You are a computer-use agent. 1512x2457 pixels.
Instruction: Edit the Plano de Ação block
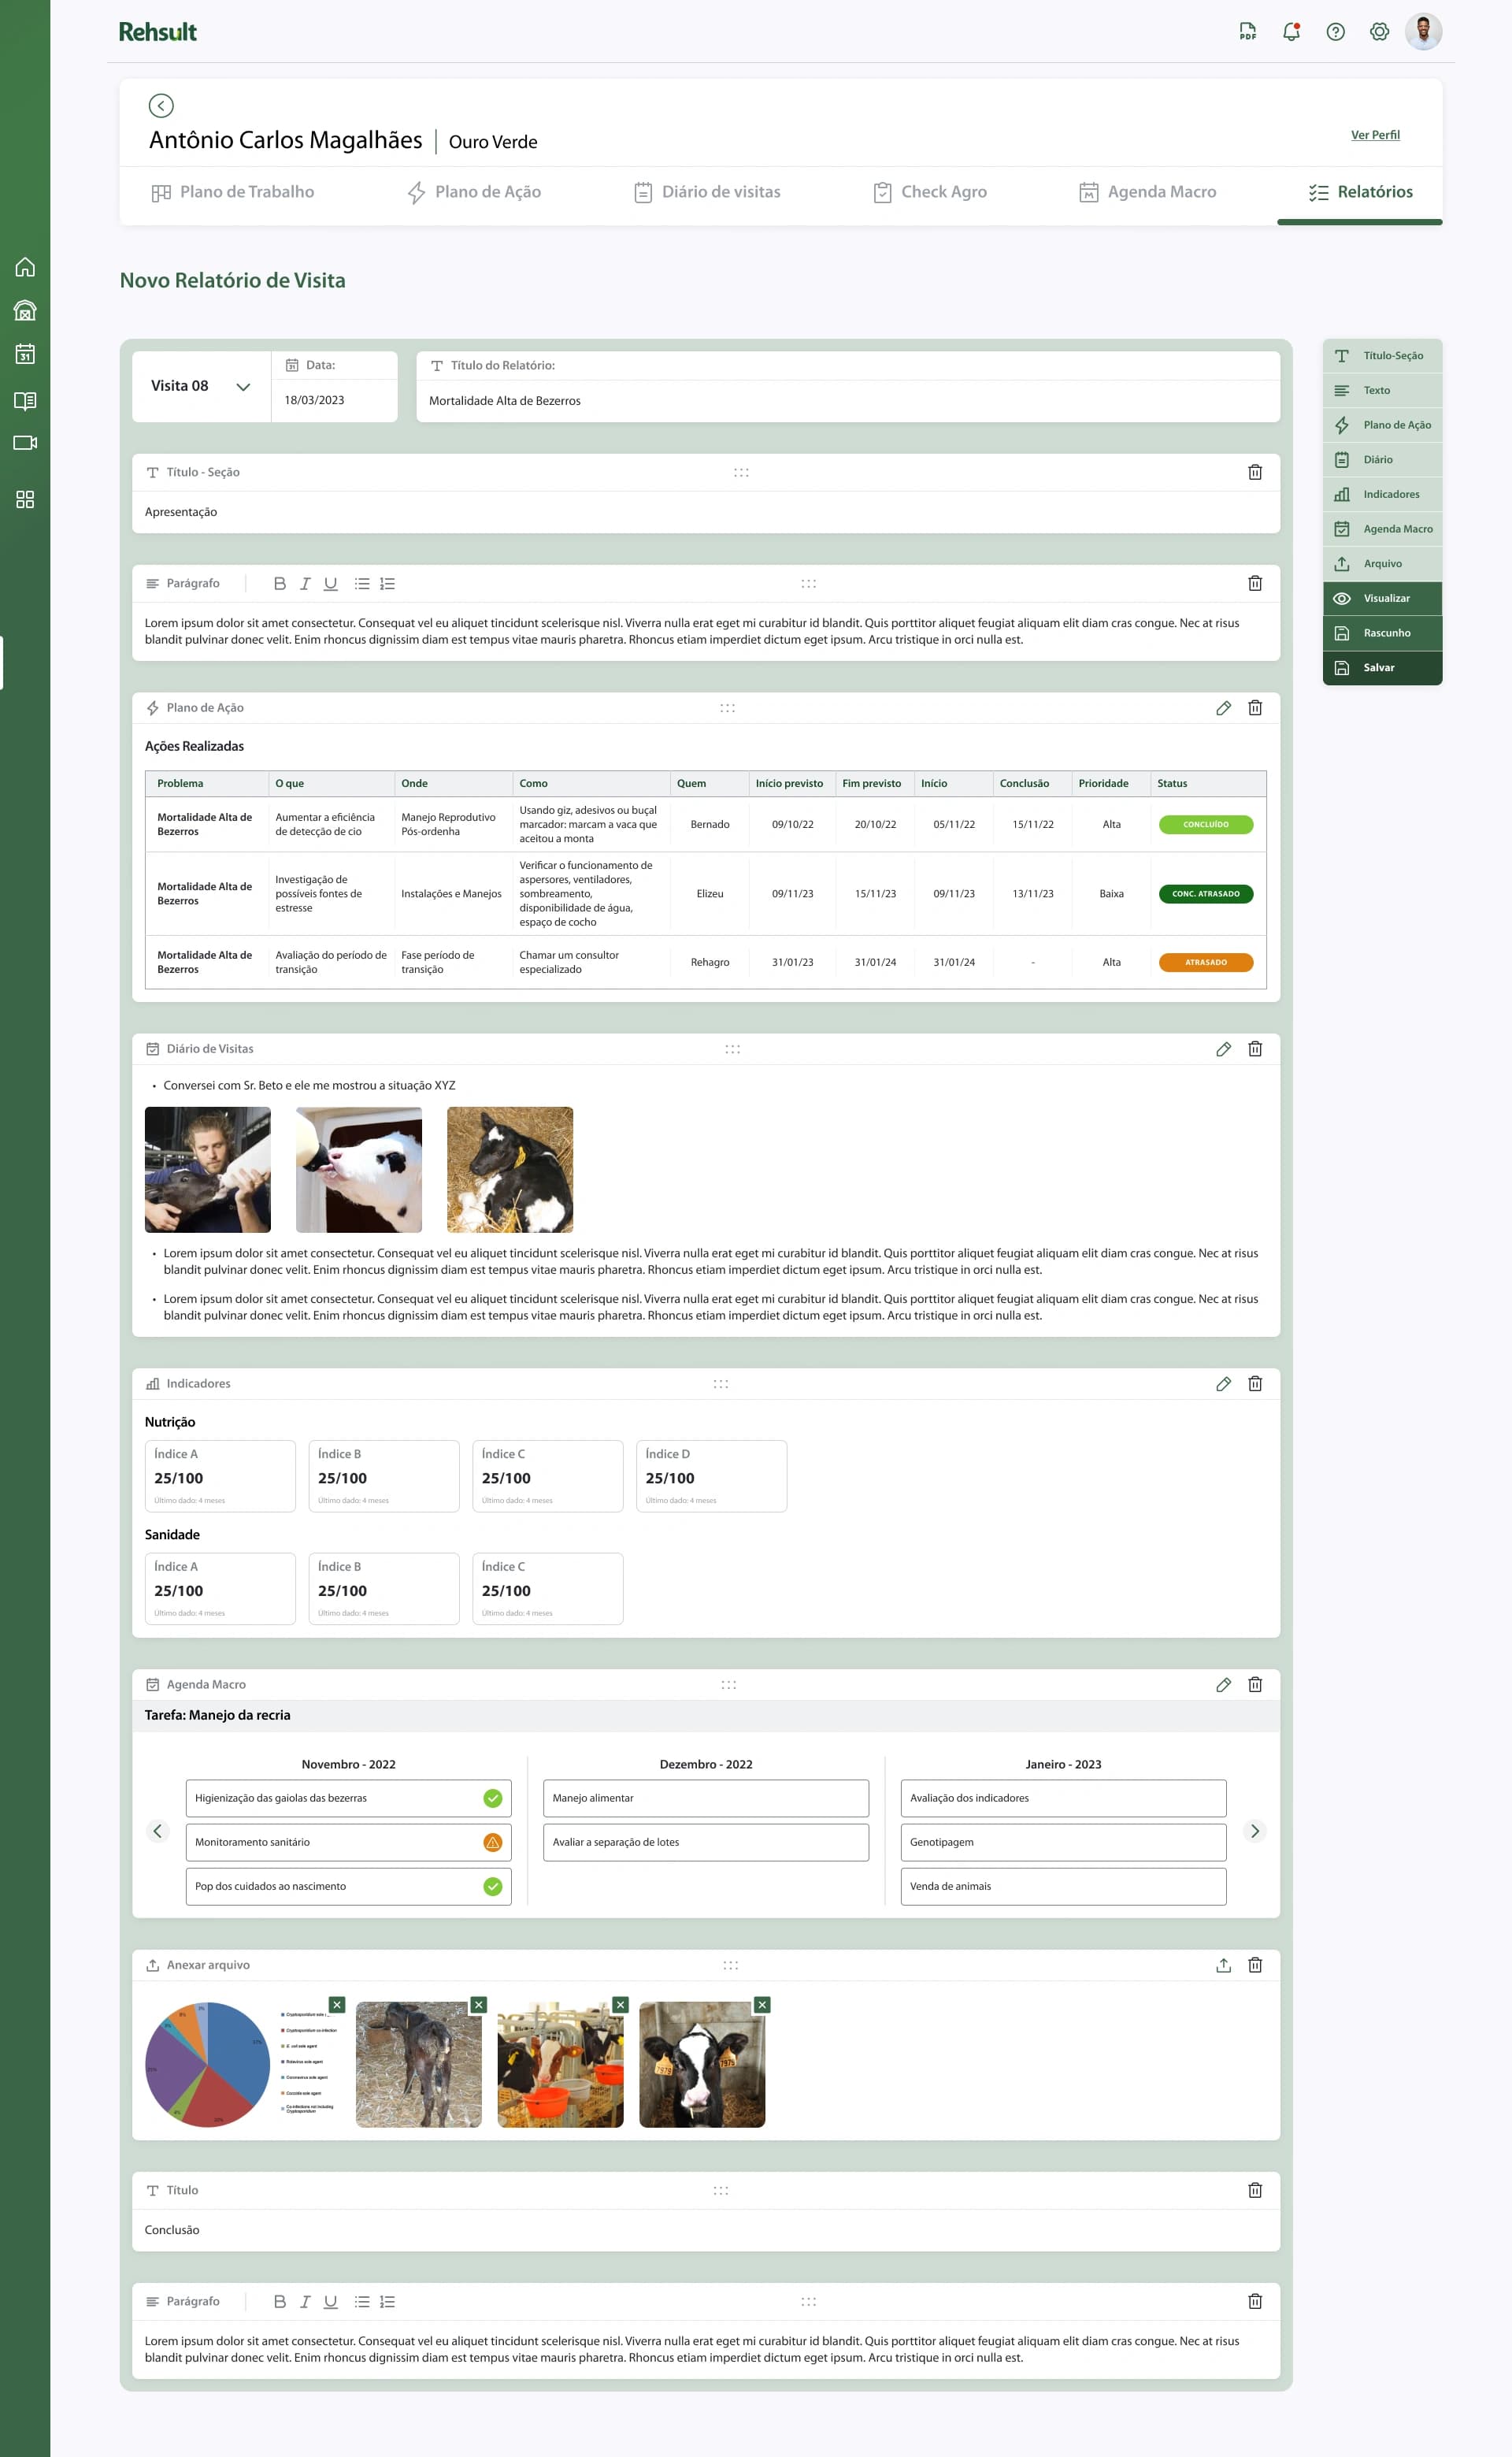point(1223,708)
